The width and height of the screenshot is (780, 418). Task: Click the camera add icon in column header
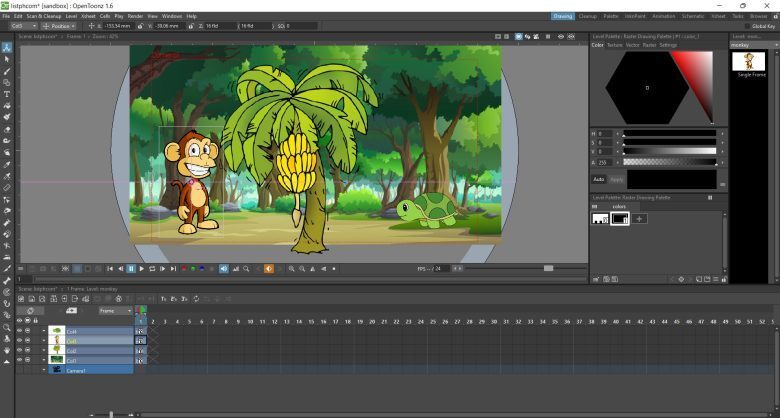coord(71,311)
